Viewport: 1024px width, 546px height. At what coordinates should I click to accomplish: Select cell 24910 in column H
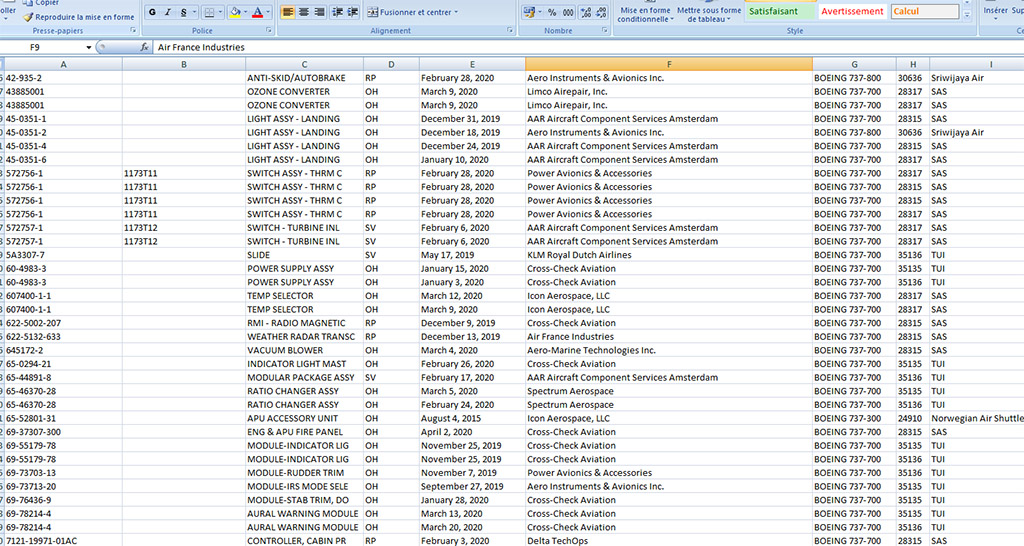pos(912,418)
